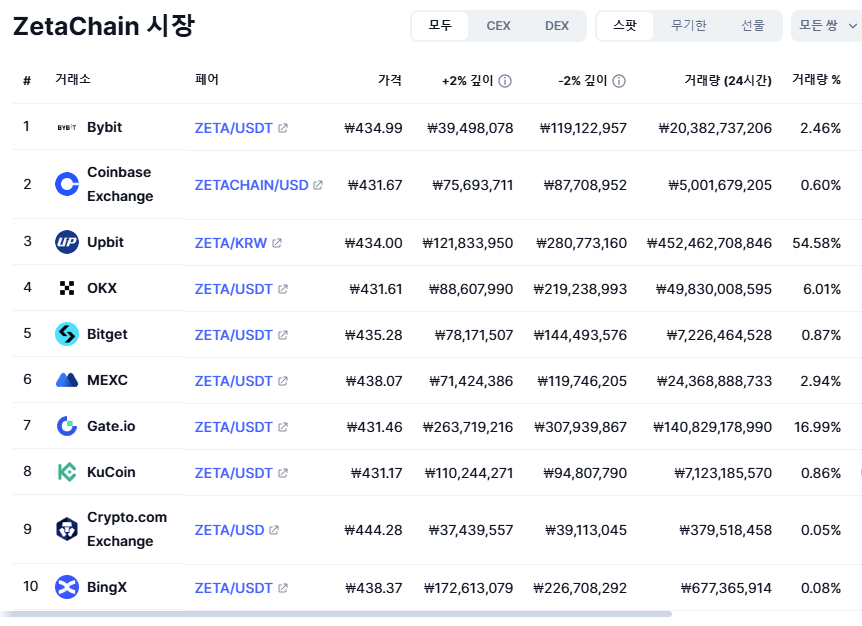862x626 pixels.
Task: Open OKX ZETA/USDT pair link
Action: pos(233,289)
